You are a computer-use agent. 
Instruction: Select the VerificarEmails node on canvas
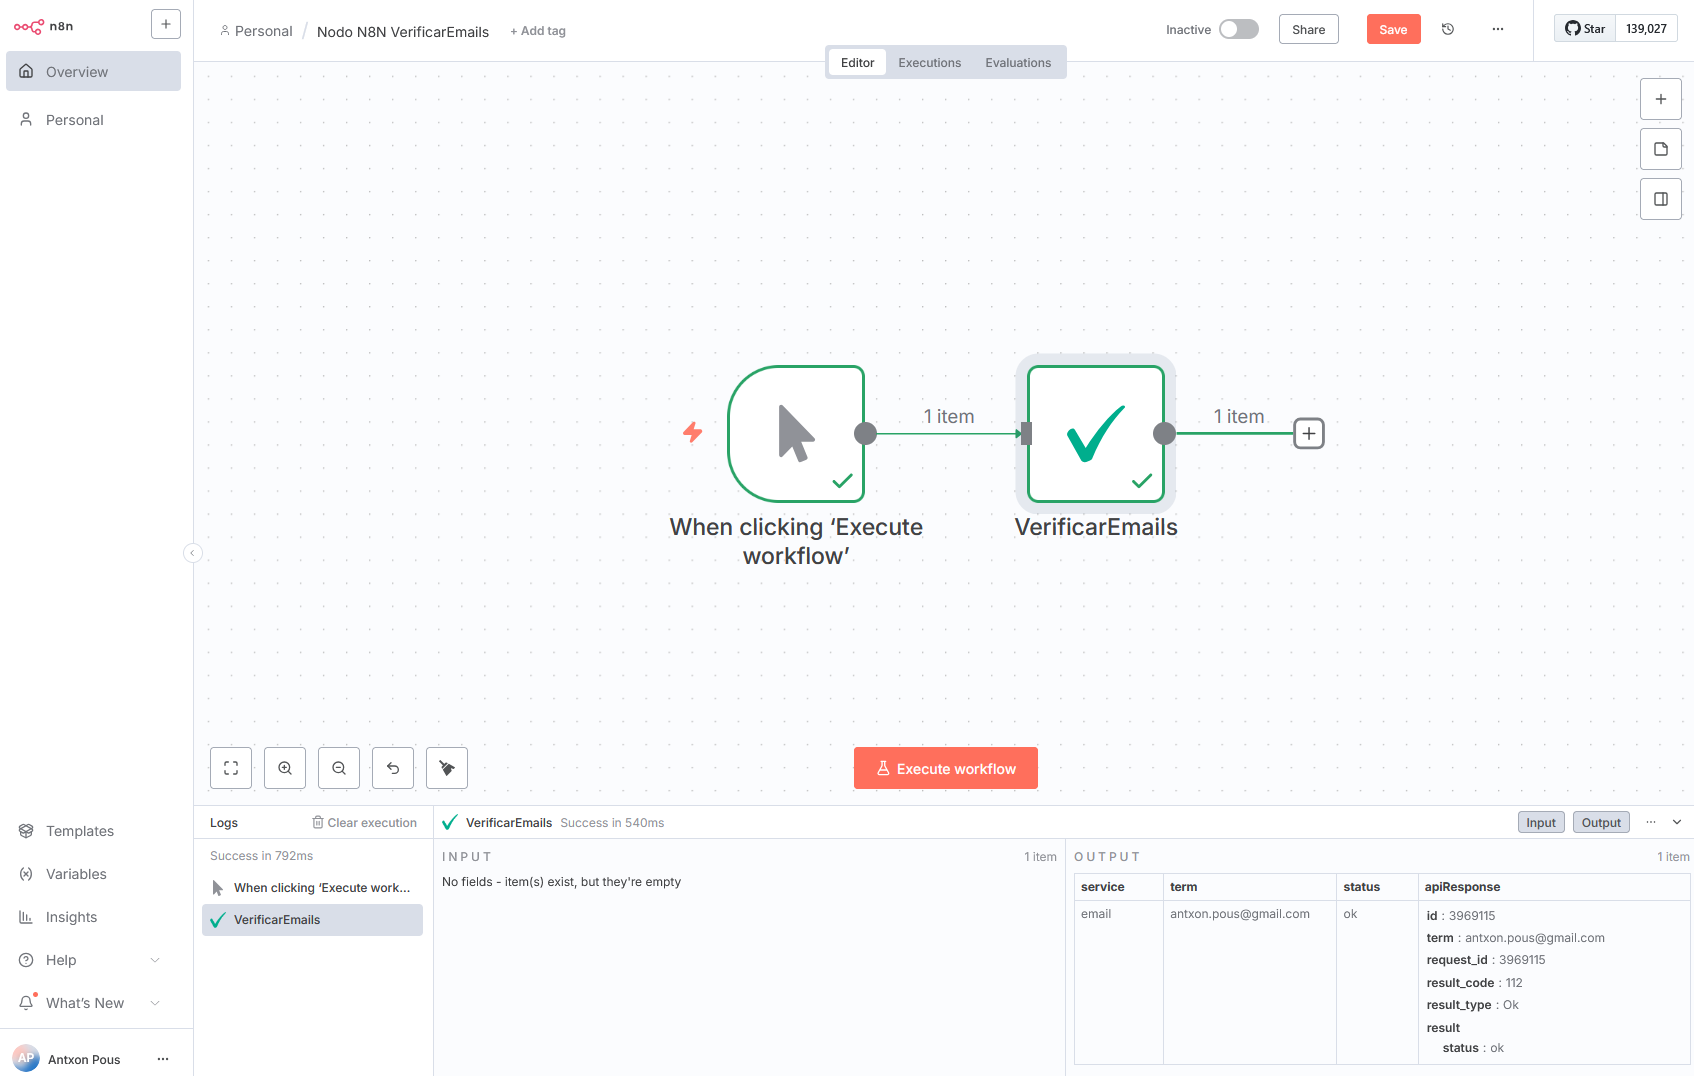pyautogui.click(x=1096, y=434)
